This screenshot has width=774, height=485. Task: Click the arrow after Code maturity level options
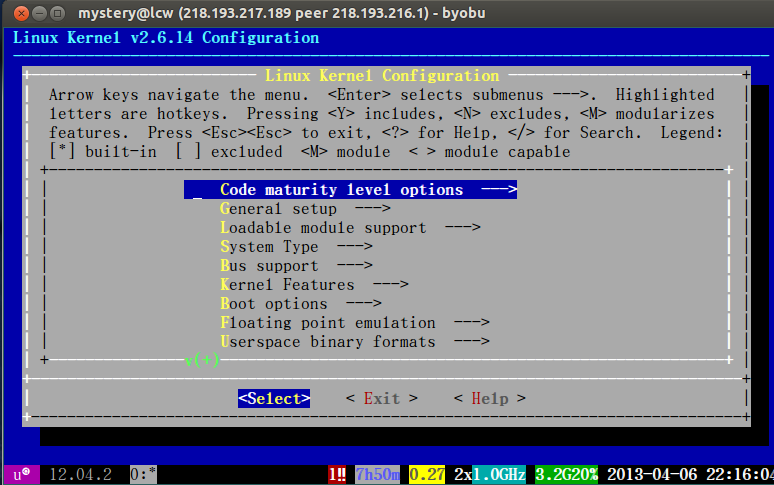click(x=499, y=189)
